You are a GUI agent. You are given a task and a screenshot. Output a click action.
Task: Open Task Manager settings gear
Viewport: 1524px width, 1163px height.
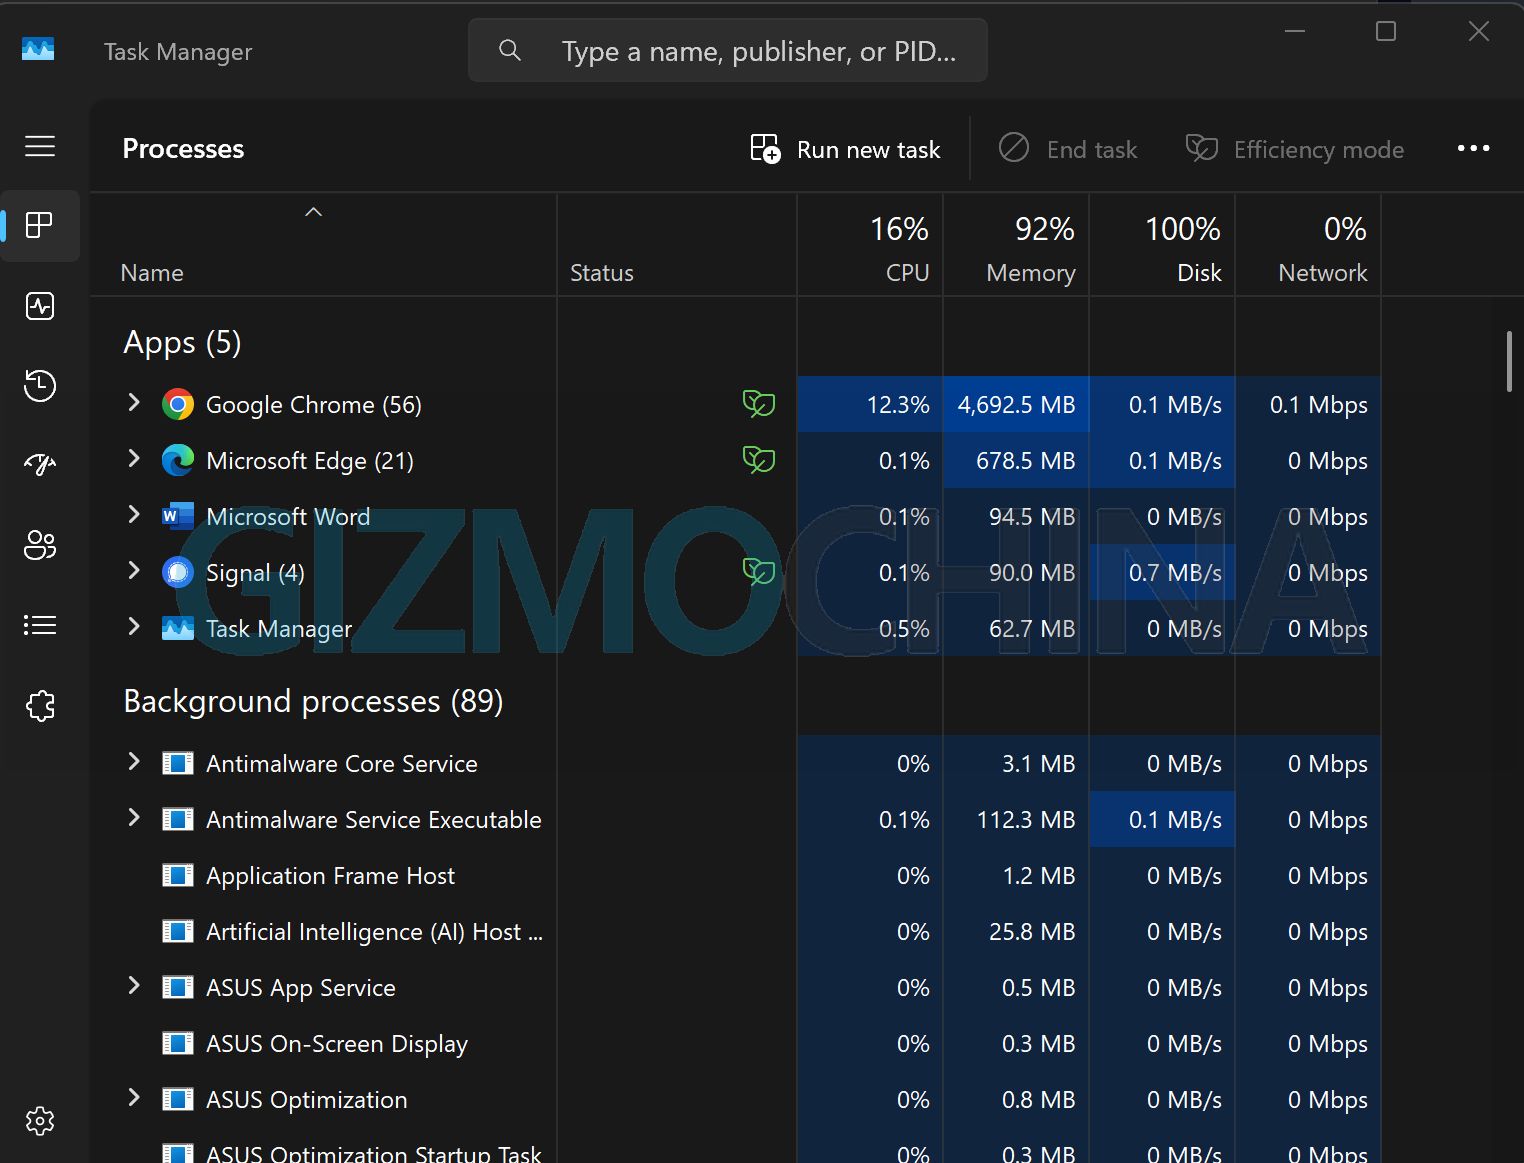coord(40,1121)
